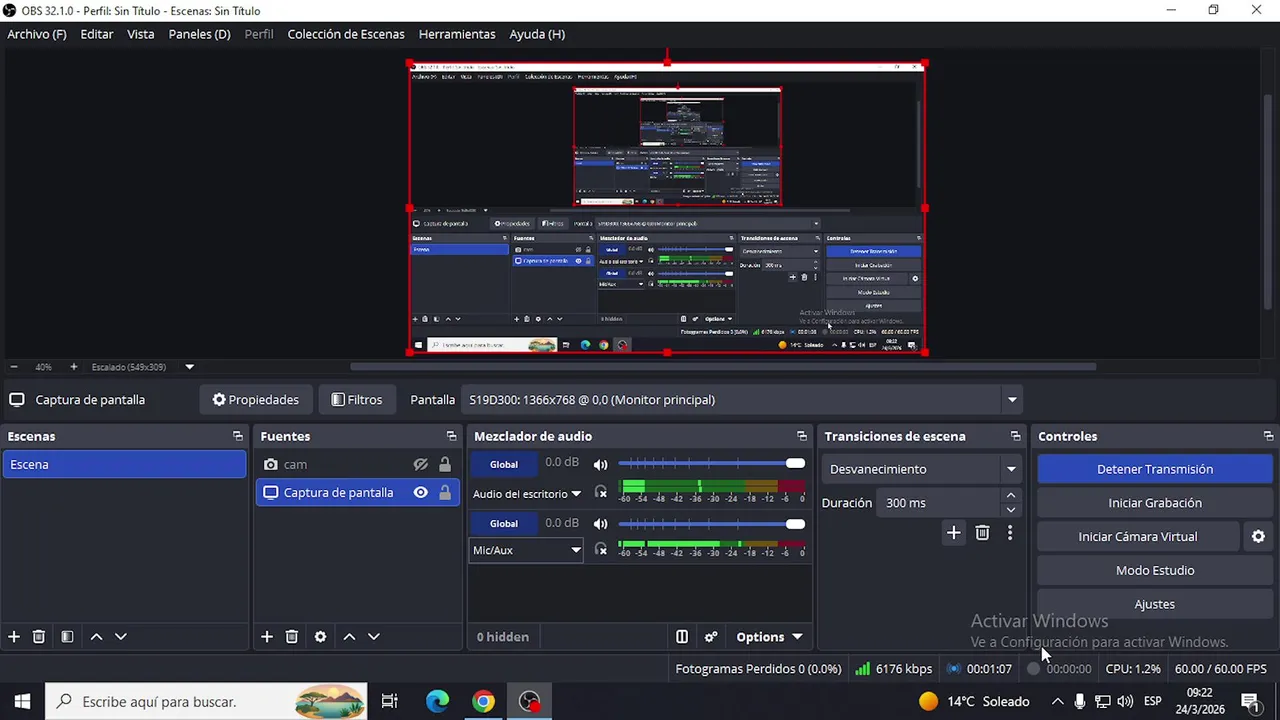Adjust Audio del escritorio volume slider
The image size is (1280, 720).
[x=711, y=464]
